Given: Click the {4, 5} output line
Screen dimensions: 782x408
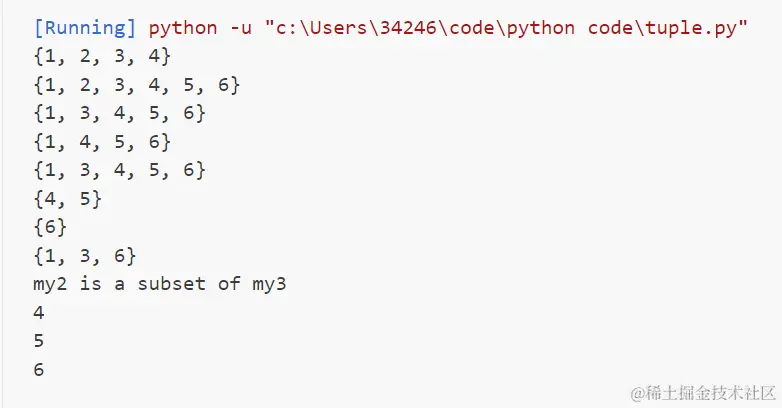Looking at the screenshot, I should point(67,199).
